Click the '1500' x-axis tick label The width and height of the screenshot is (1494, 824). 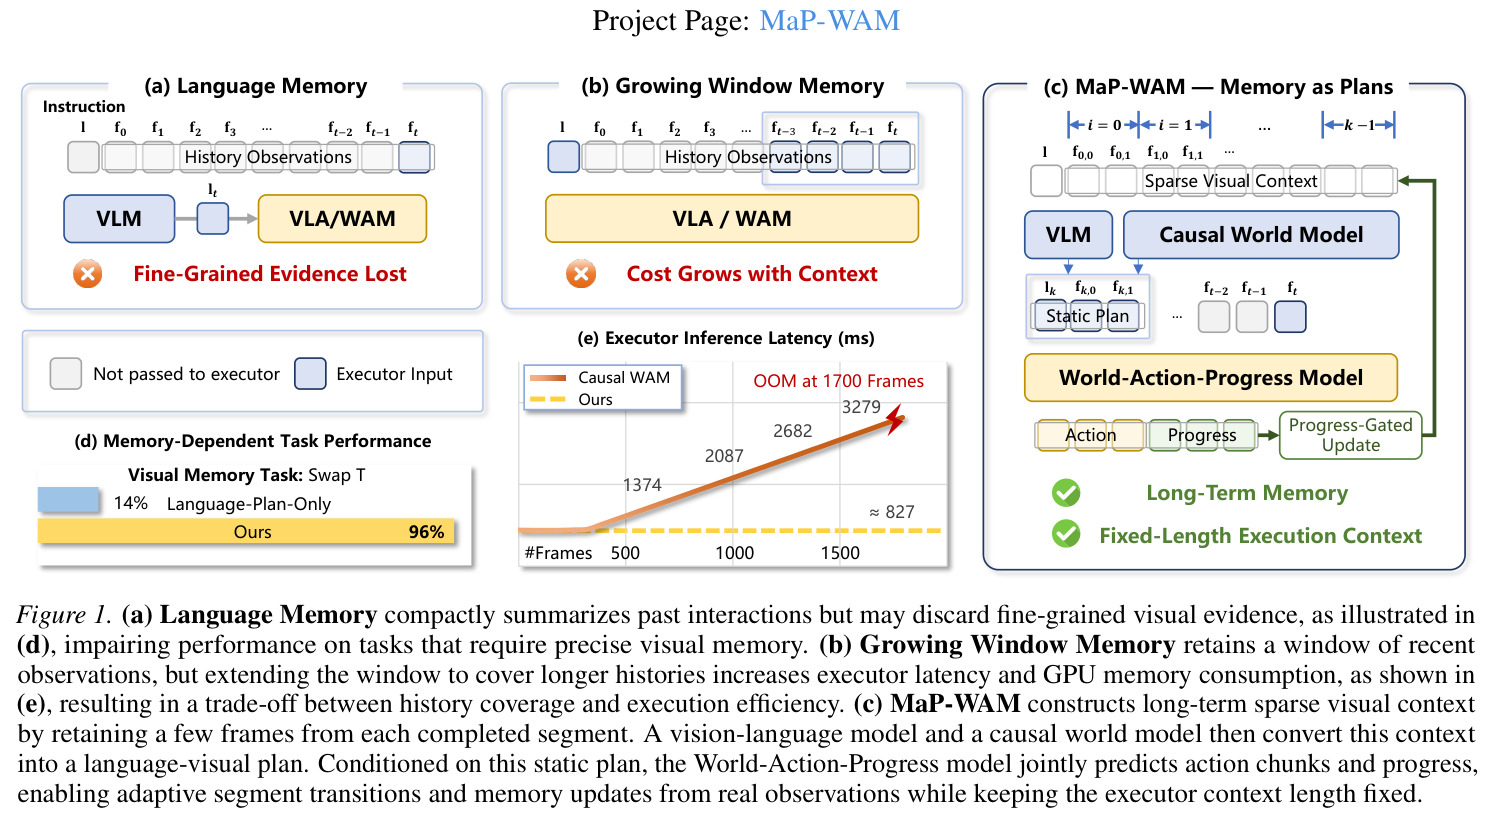click(x=840, y=553)
